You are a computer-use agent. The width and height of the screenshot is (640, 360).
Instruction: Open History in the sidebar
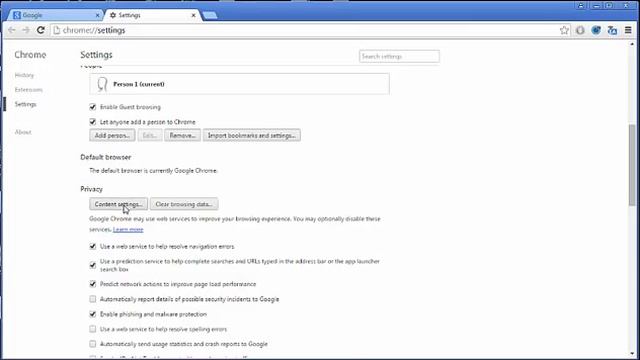tap(24, 75)
